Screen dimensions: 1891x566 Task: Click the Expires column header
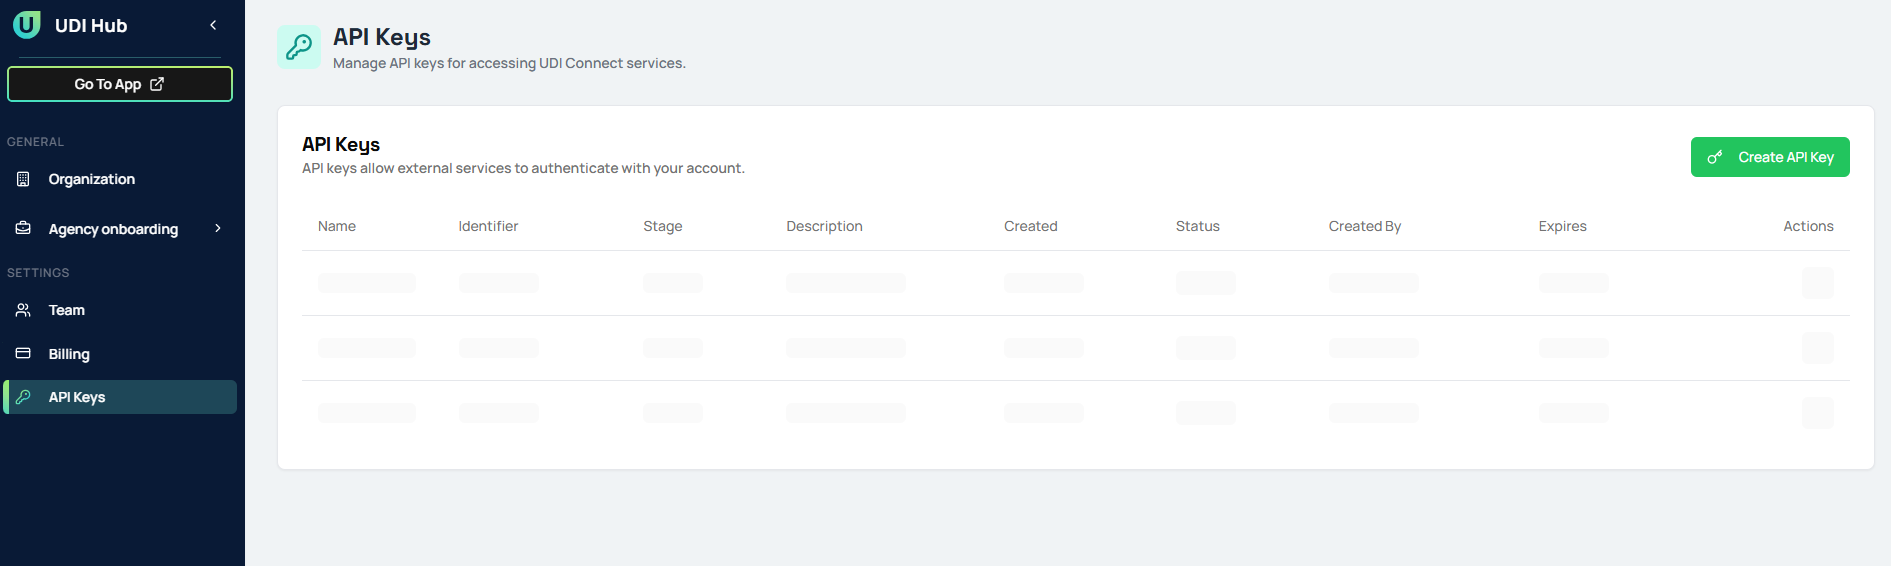[1563, 226]
